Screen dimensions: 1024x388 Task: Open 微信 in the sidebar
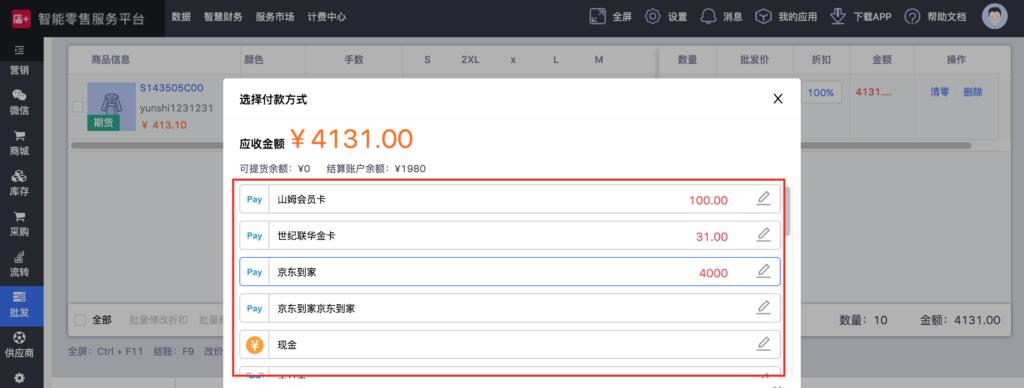(x=20, y=102)
